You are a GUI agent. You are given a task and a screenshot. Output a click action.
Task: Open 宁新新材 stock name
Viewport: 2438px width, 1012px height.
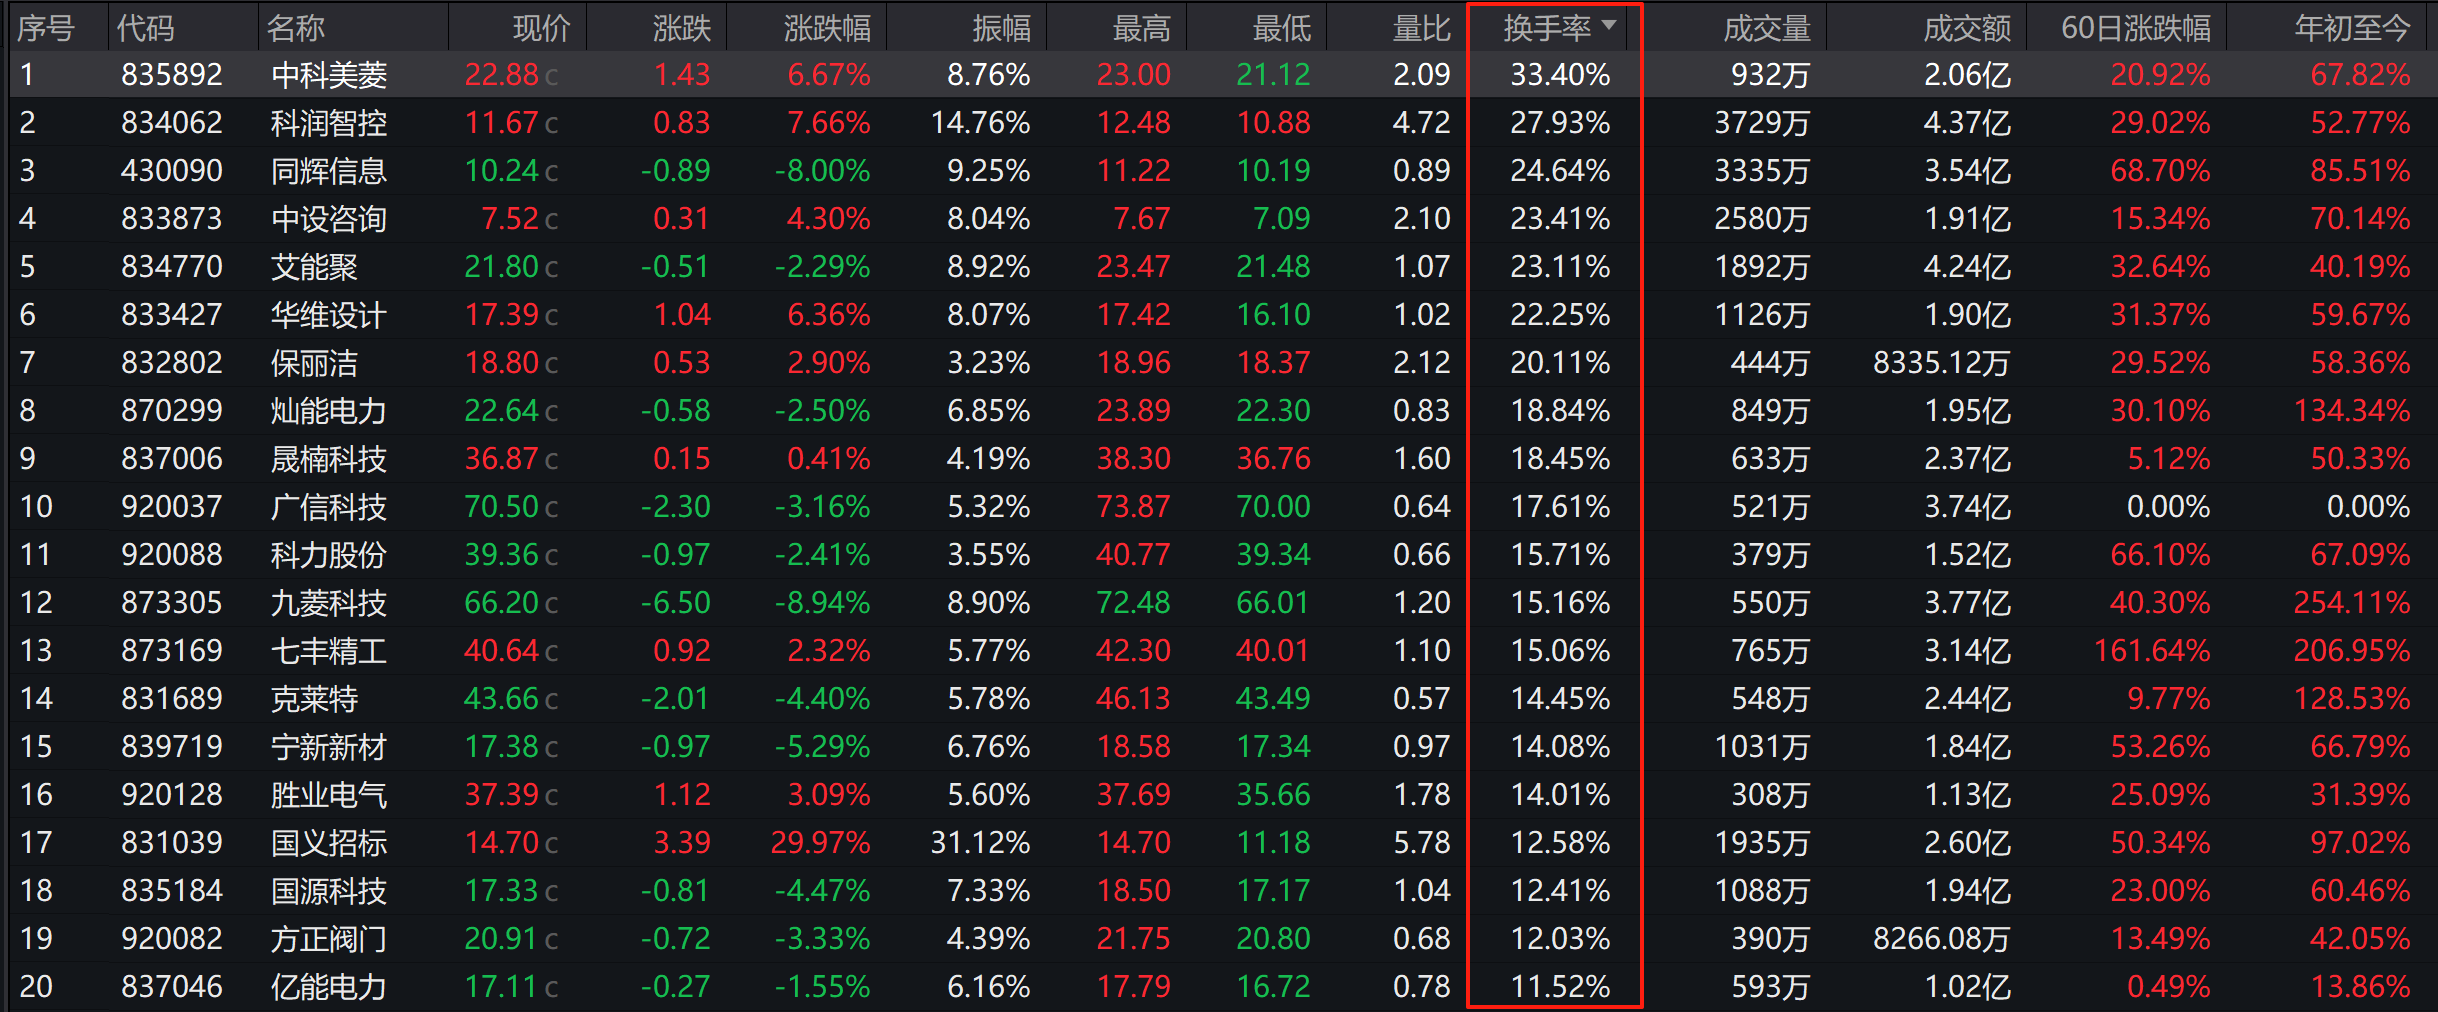tap(329, 747)
